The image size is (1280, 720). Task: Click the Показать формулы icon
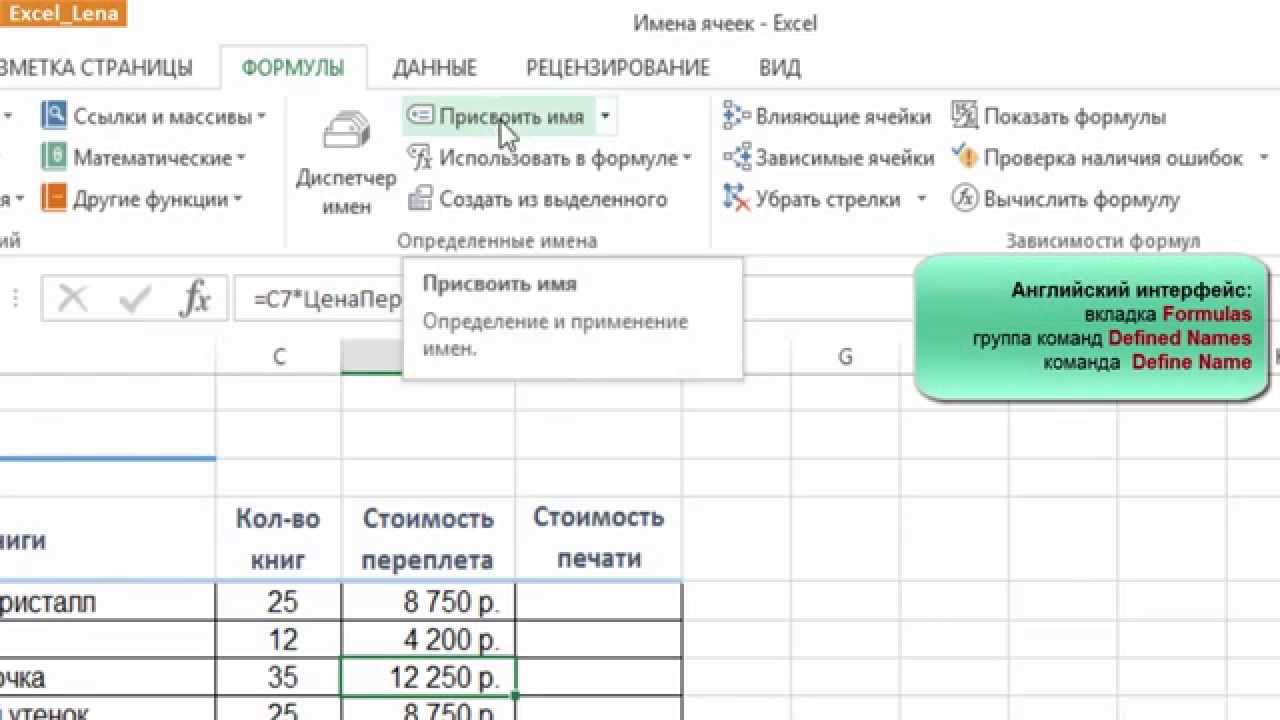tap(964, 116)
